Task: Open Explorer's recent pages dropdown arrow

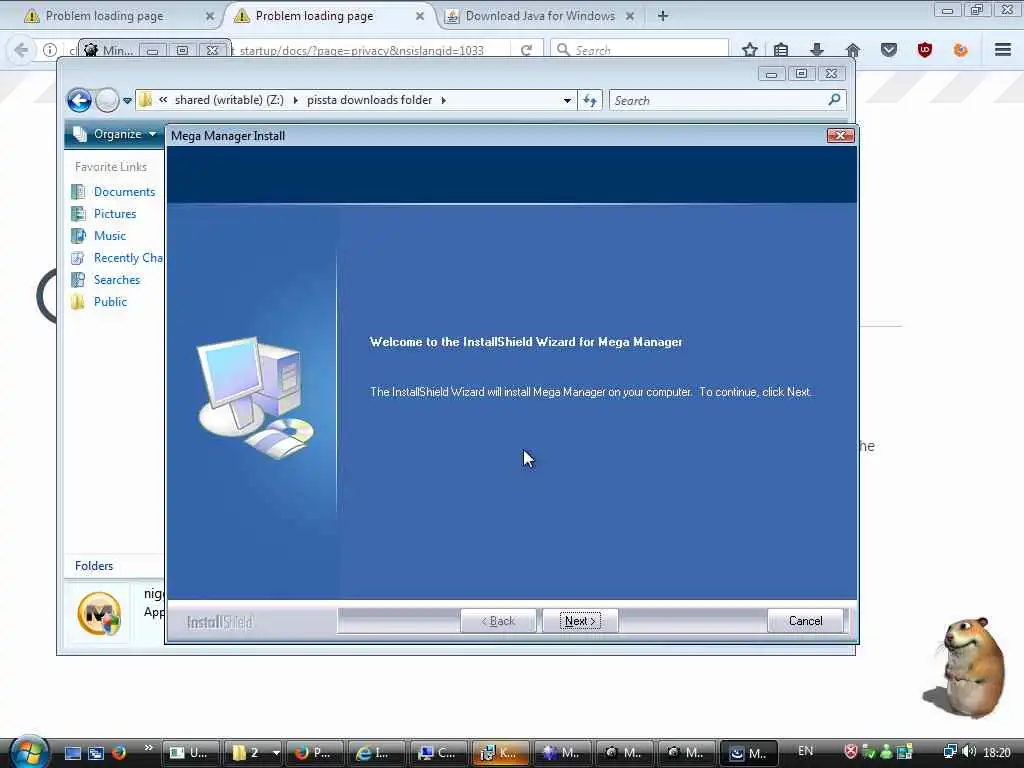Action: (127, 101)
